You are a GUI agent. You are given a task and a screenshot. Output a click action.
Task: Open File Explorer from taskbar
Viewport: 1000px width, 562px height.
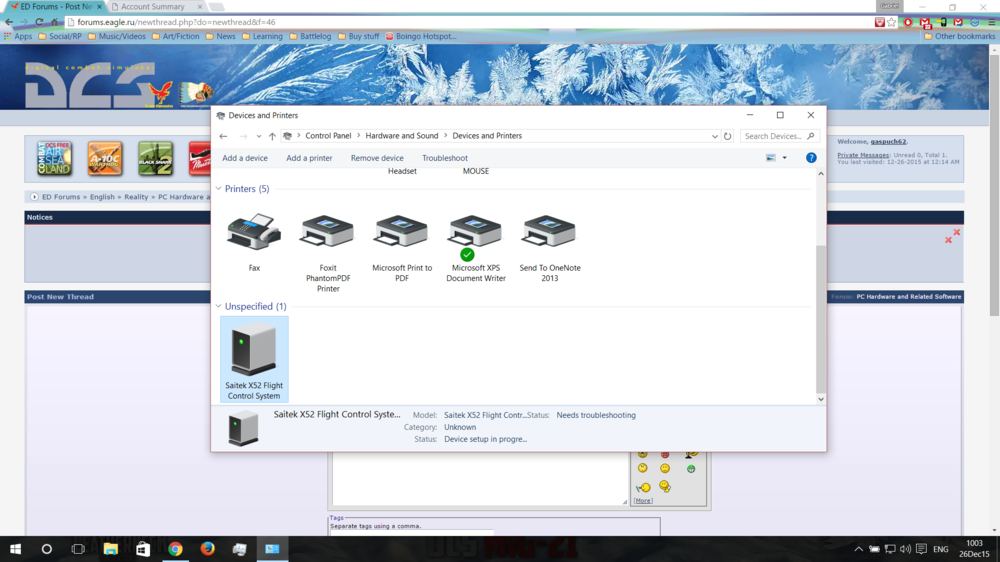(x=111, y=549)
